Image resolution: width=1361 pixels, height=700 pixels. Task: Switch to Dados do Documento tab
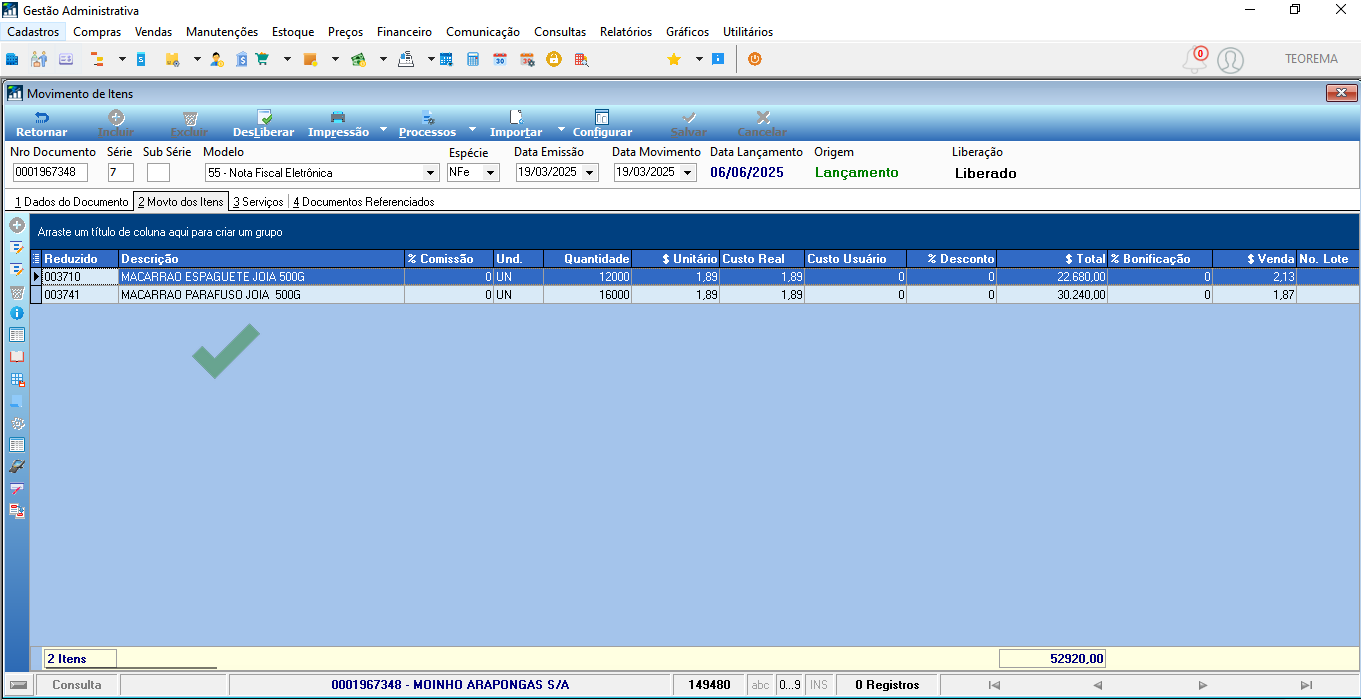[x=71, y=202]
